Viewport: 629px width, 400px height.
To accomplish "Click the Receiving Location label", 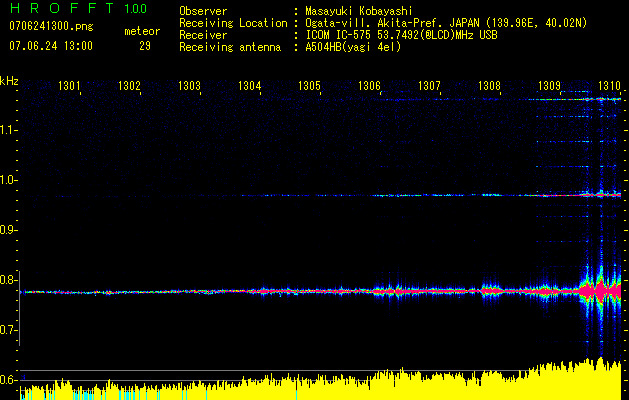I will pos(233,23).
